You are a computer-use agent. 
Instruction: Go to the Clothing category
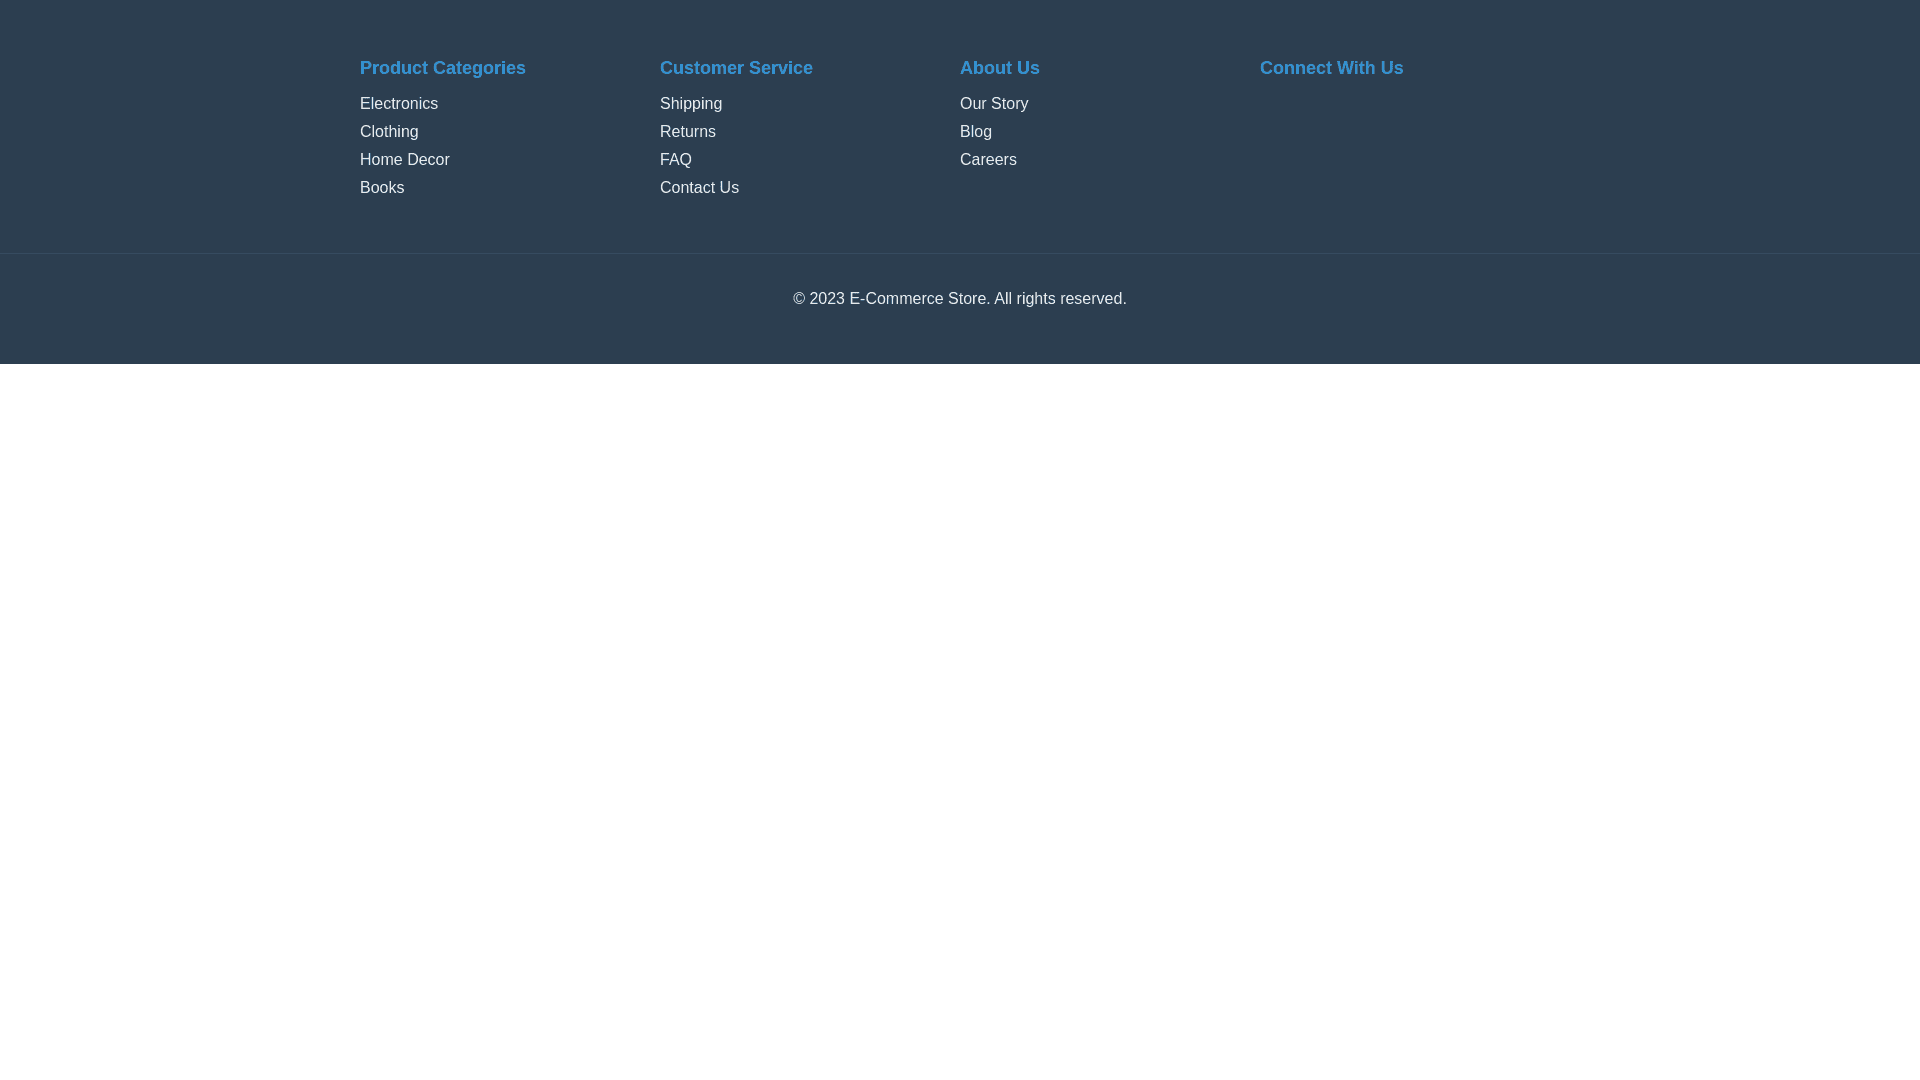pyautogui.click(x=389, y=132)
